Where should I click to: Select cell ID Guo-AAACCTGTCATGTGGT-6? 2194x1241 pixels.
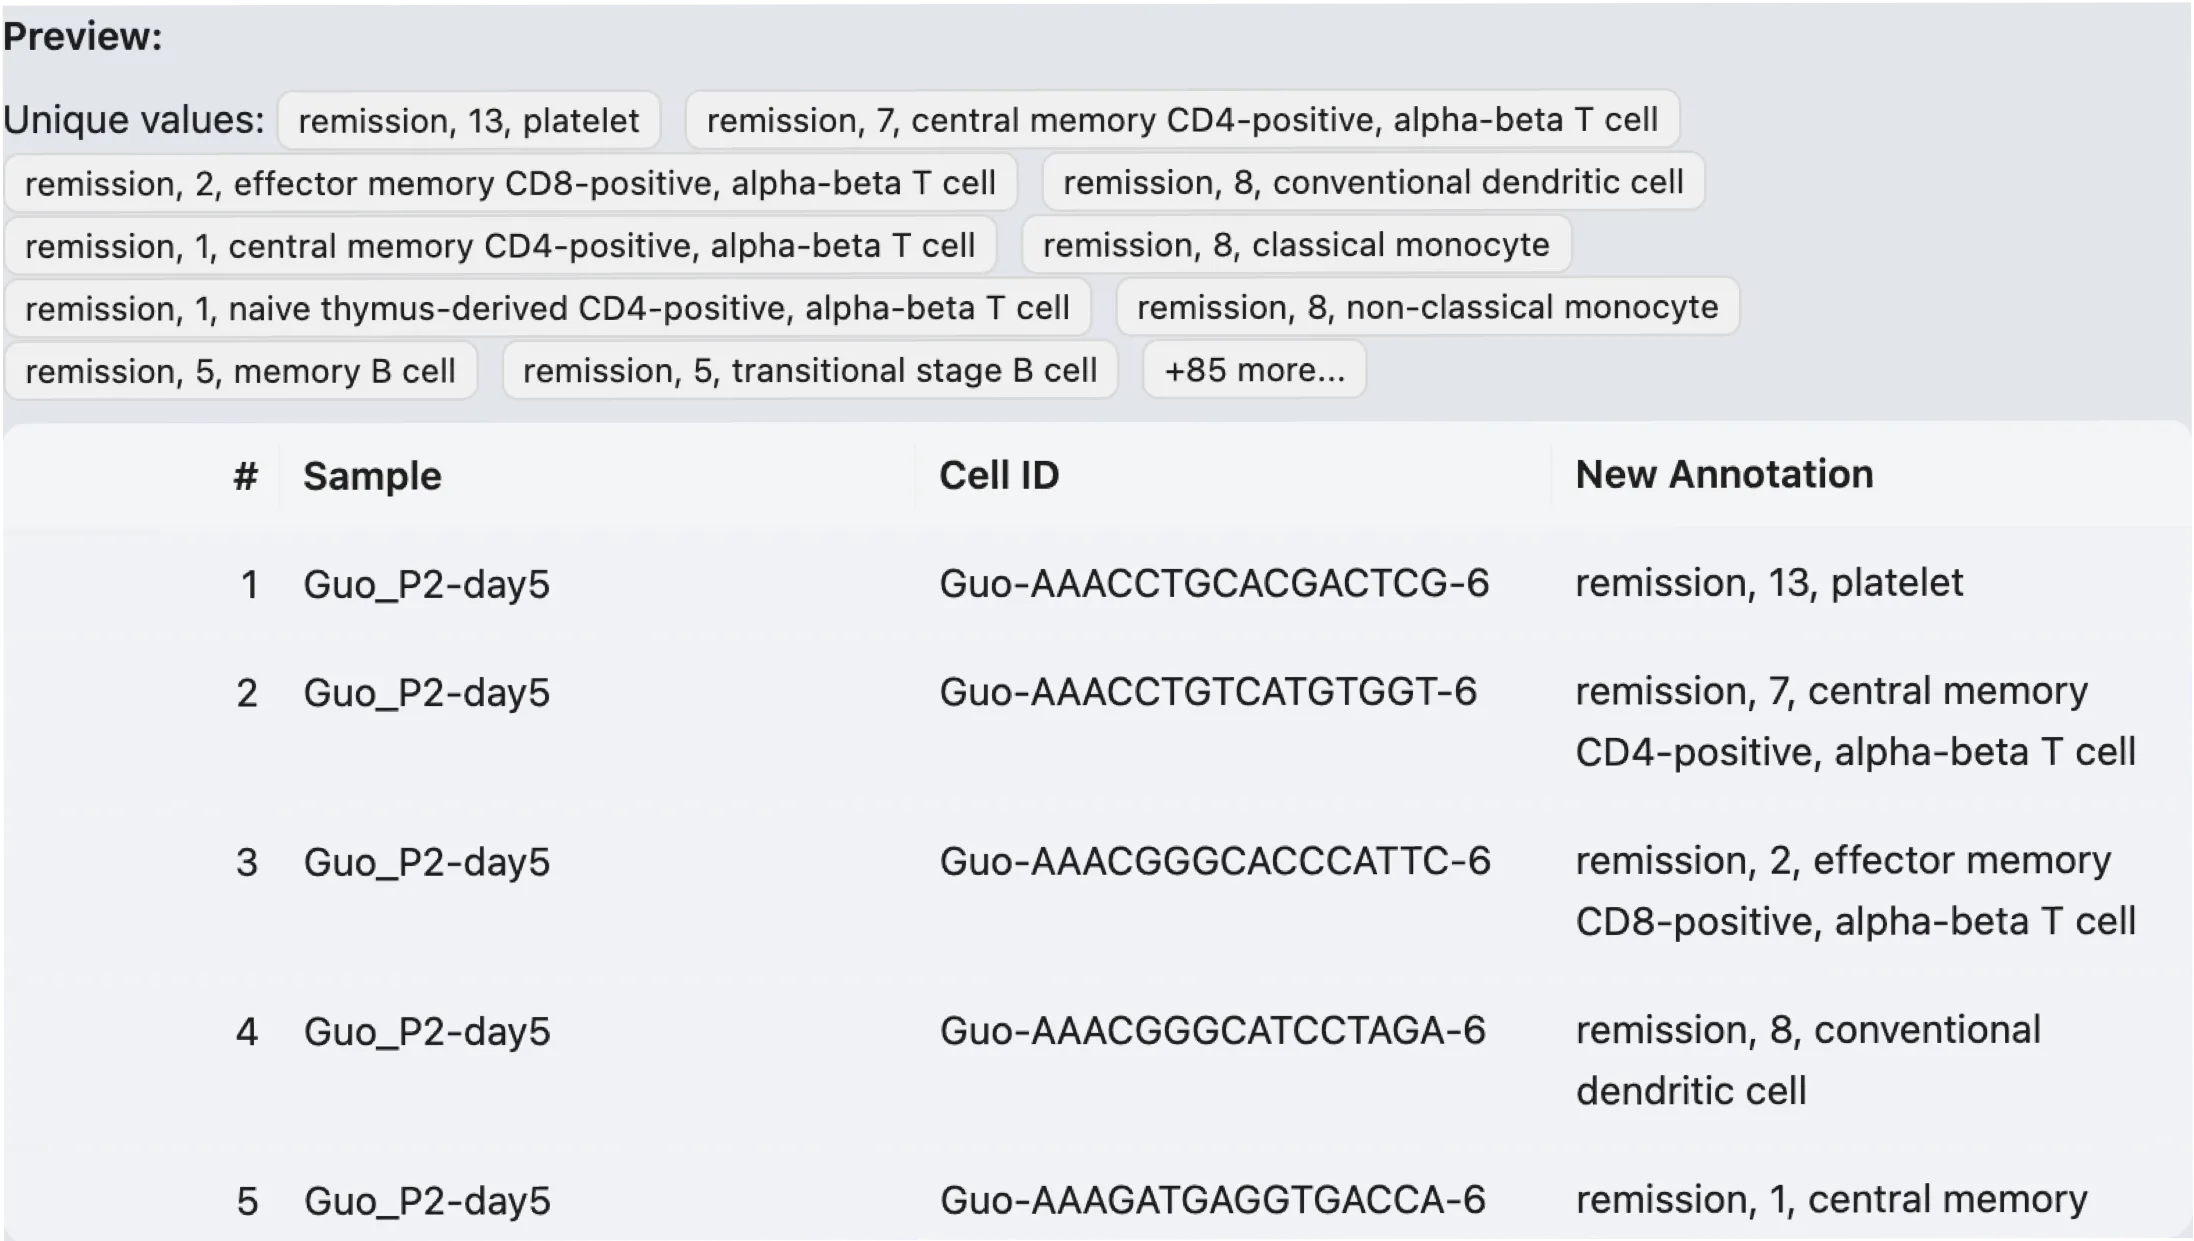1207,692
